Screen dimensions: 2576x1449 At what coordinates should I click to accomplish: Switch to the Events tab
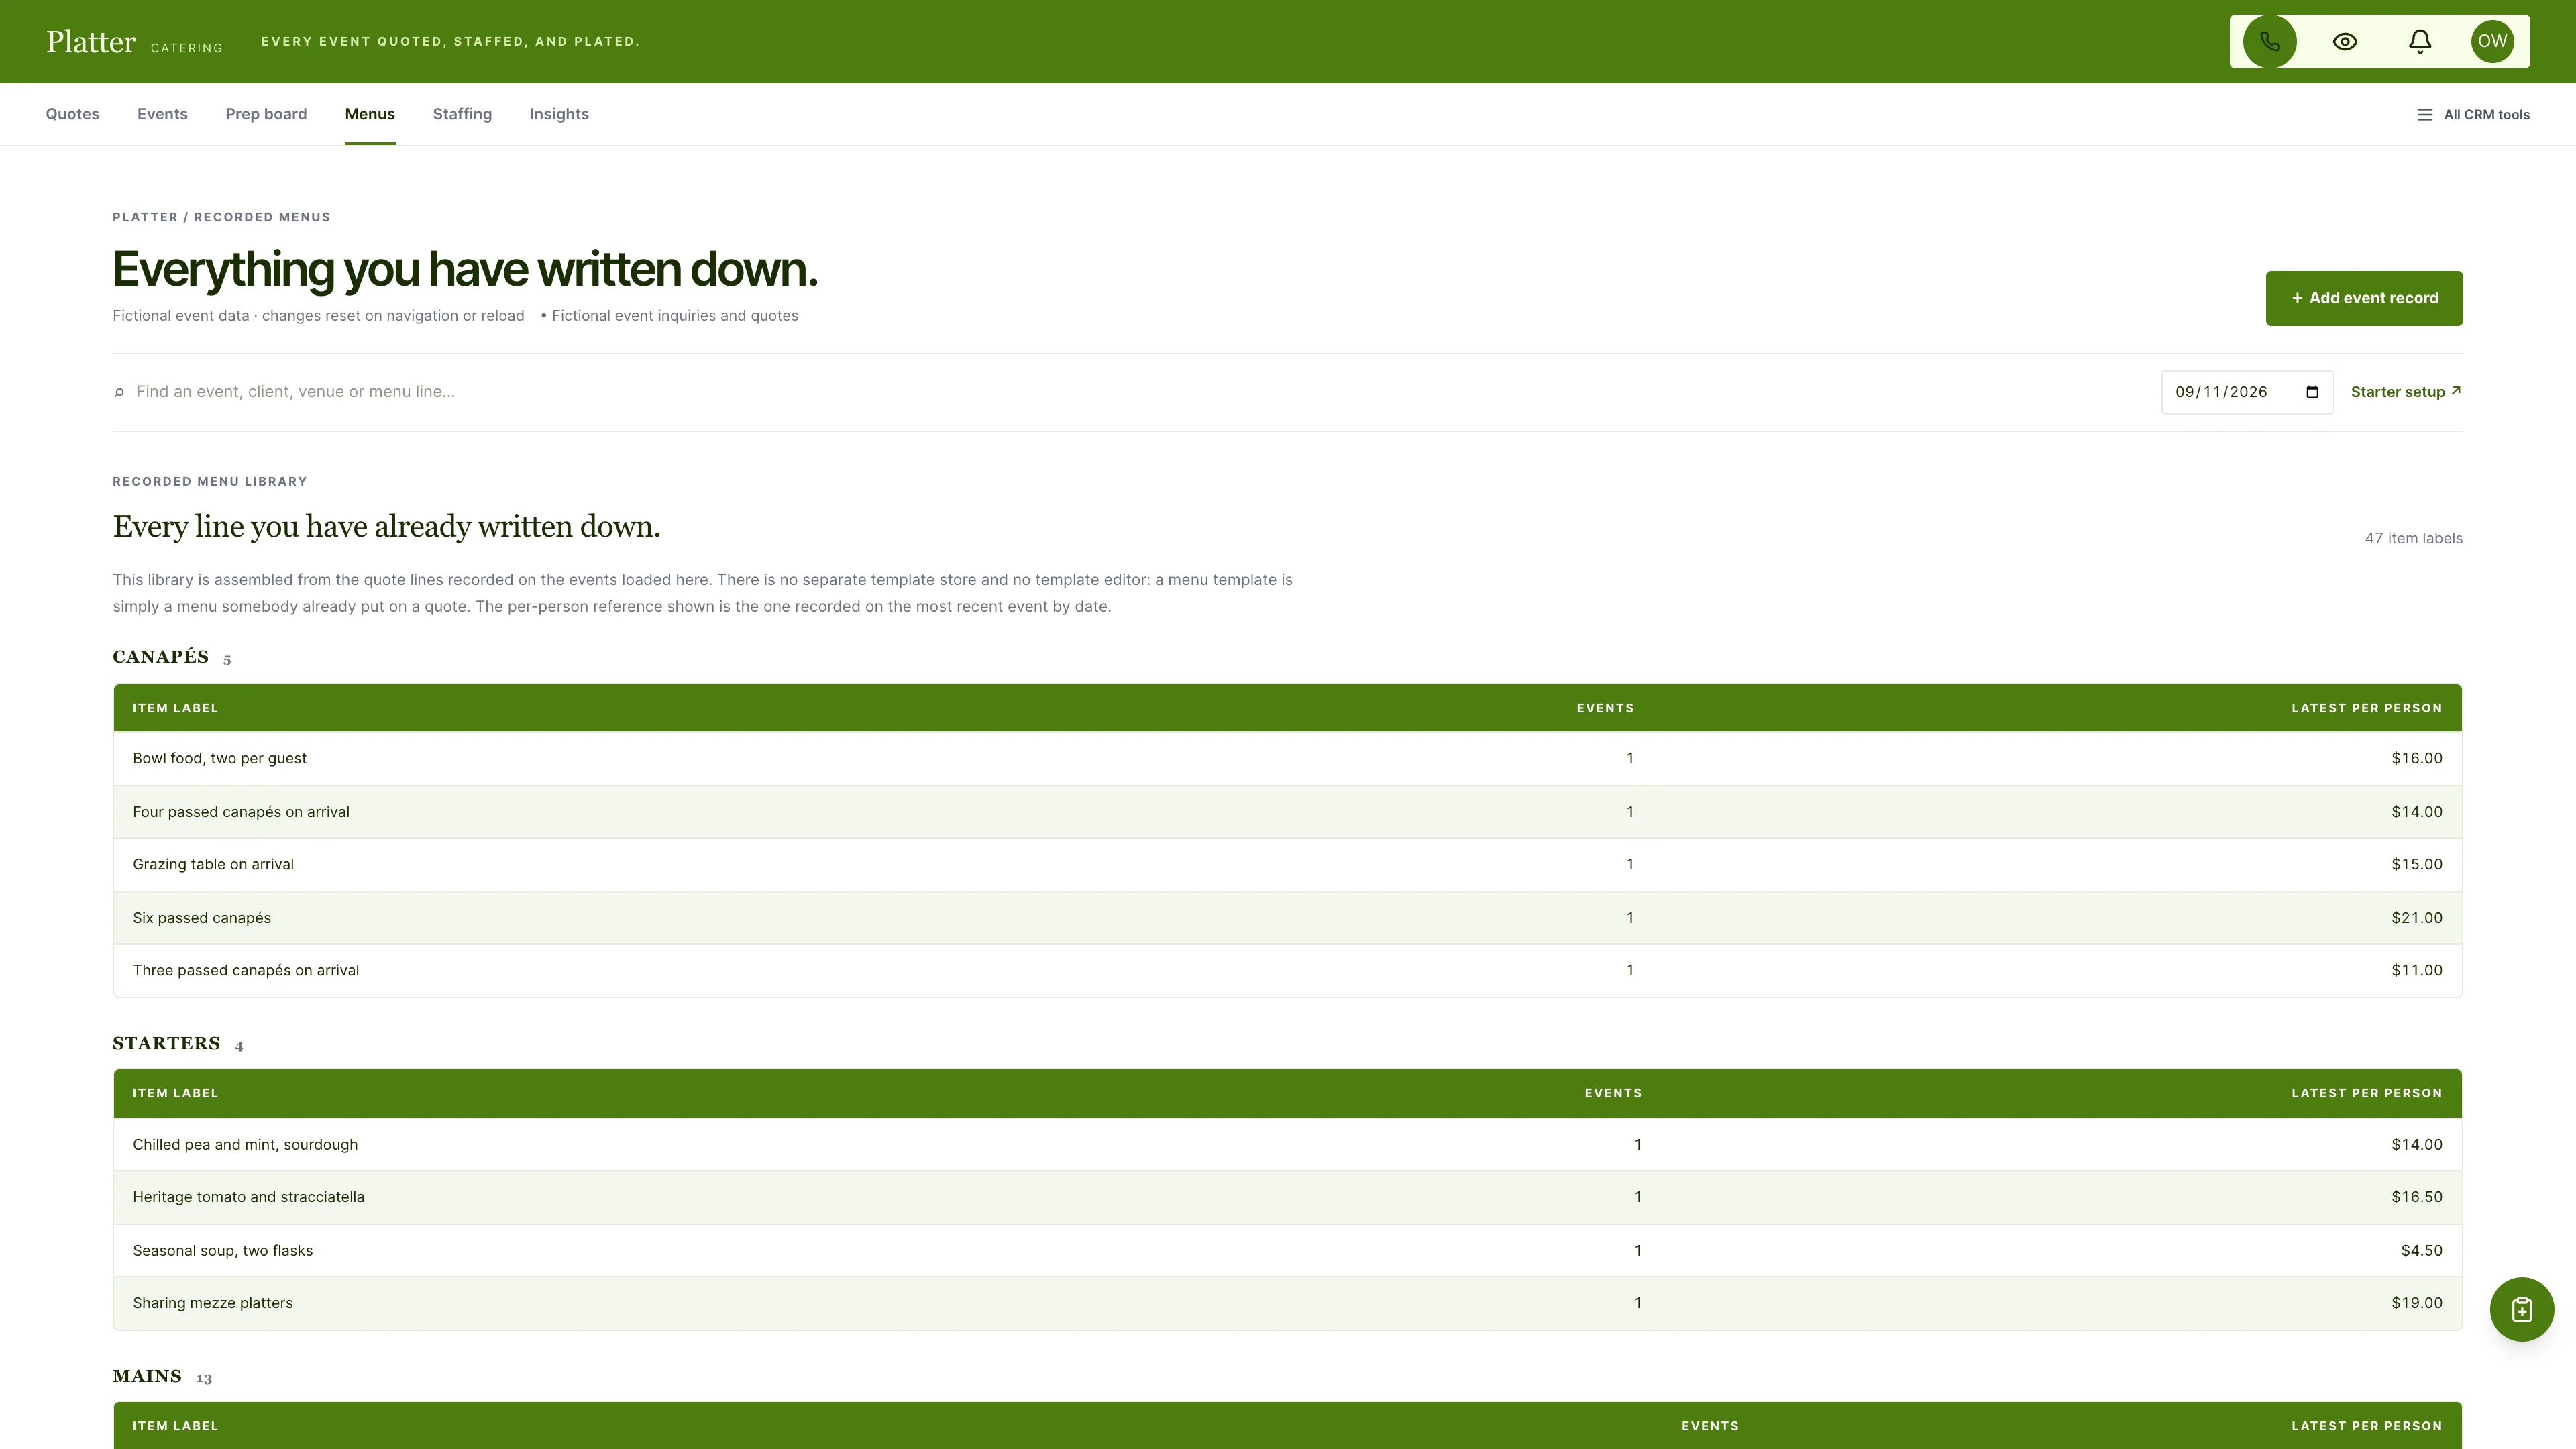click(162, 114)
